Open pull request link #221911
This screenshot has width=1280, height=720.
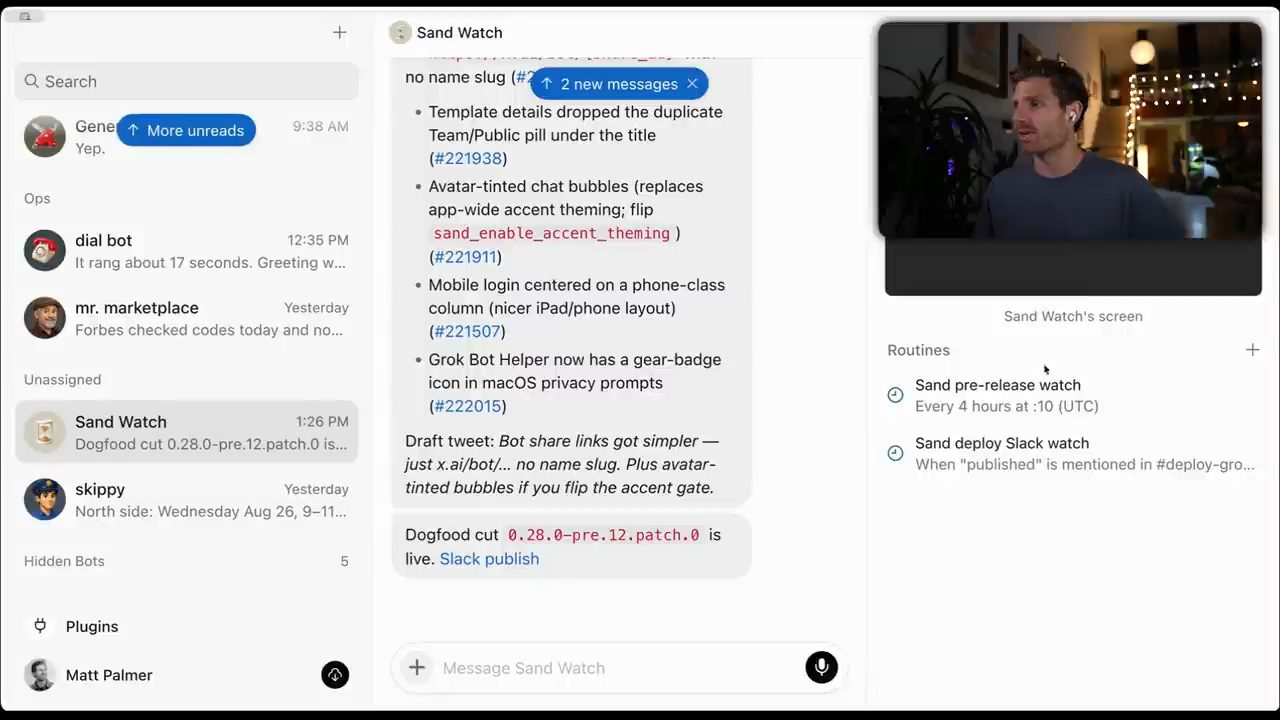(465, 257)
